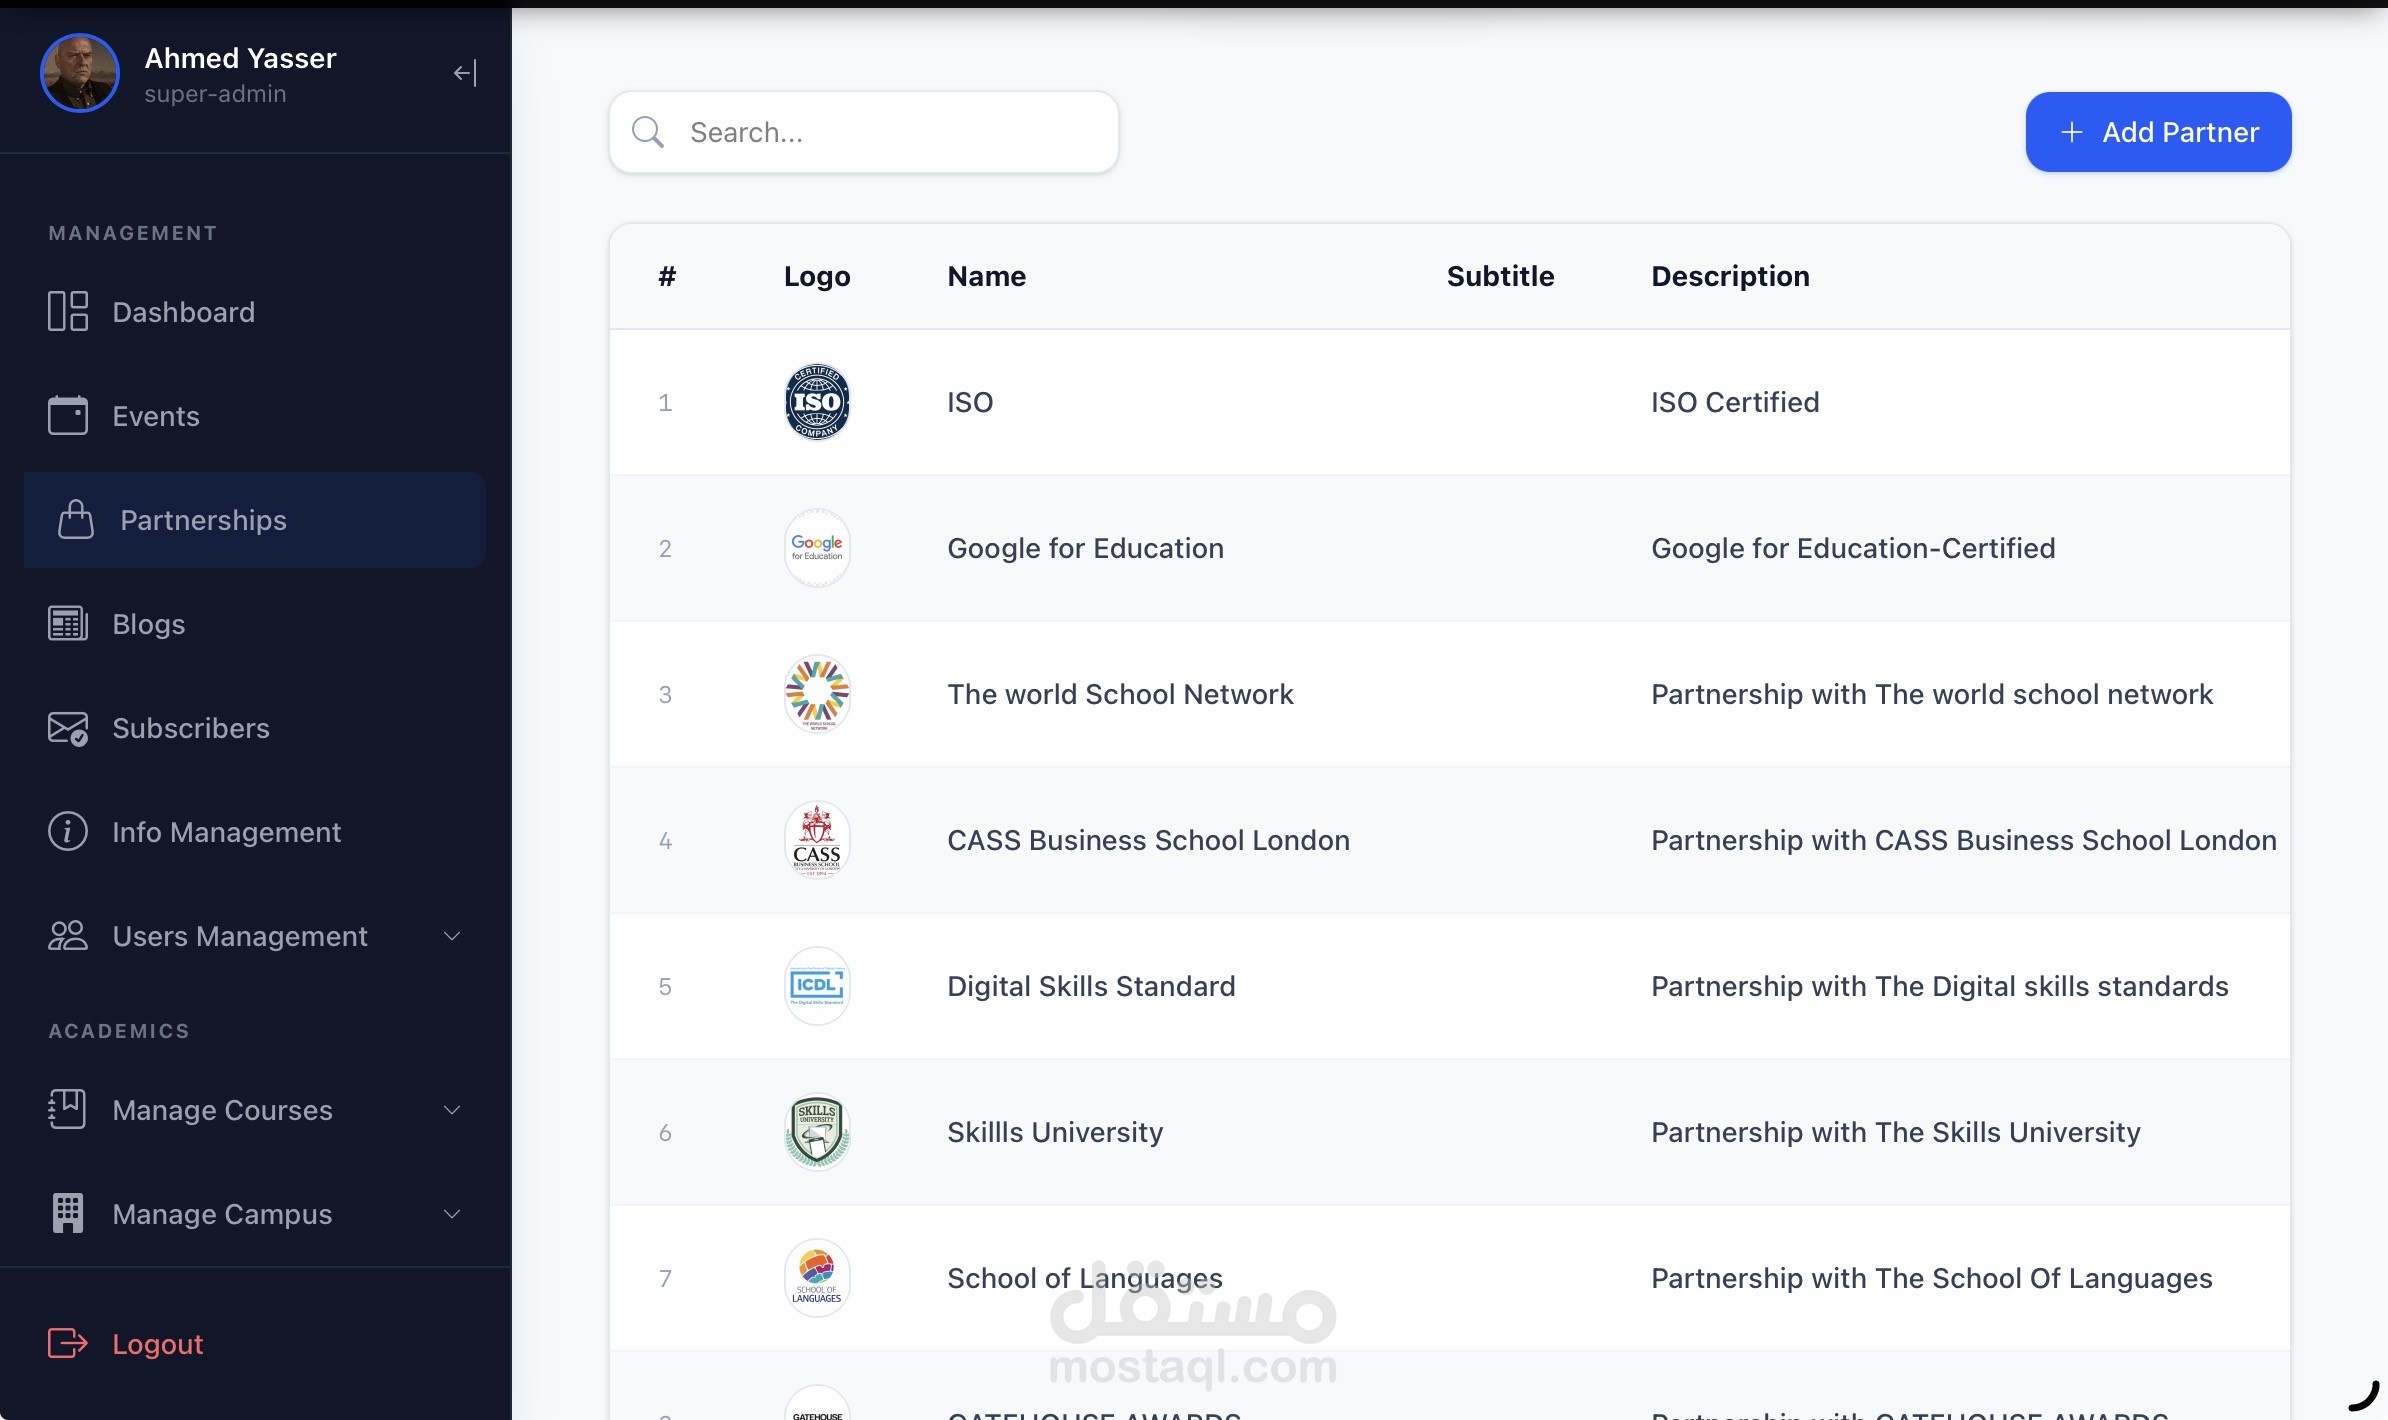
Task: Click the Google for Education logo
Action: (817, 548)
